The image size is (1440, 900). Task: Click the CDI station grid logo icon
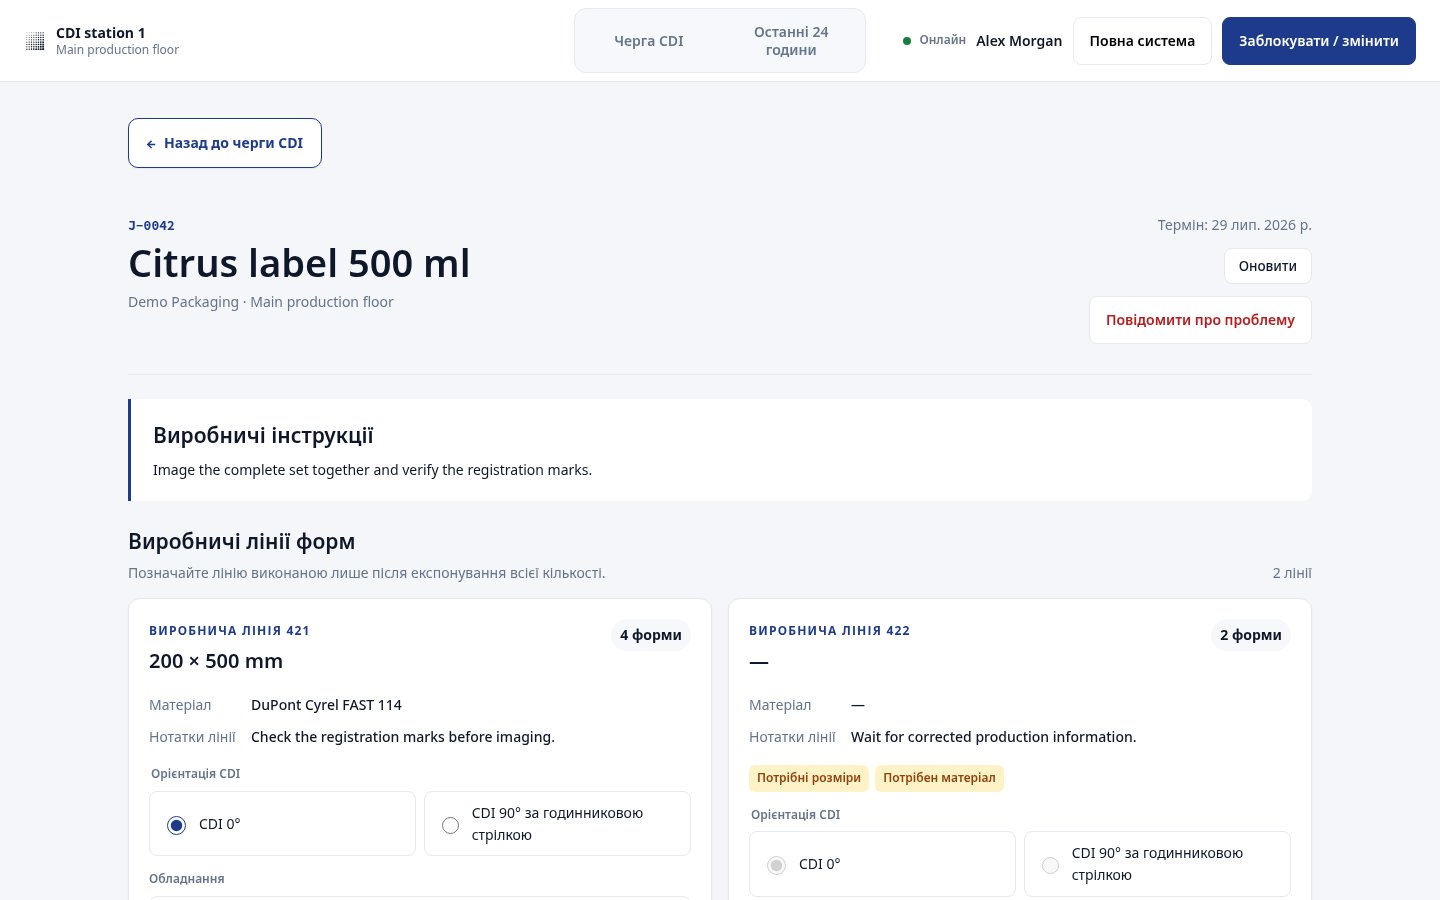coord(35,41)
